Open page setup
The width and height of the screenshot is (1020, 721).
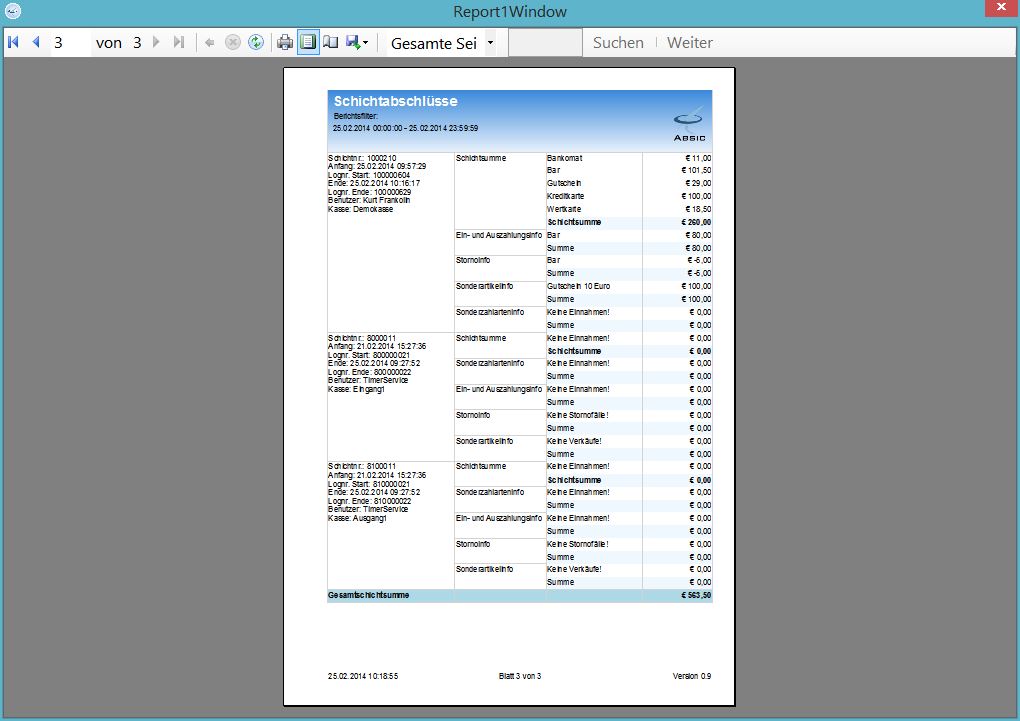(331, 42)
